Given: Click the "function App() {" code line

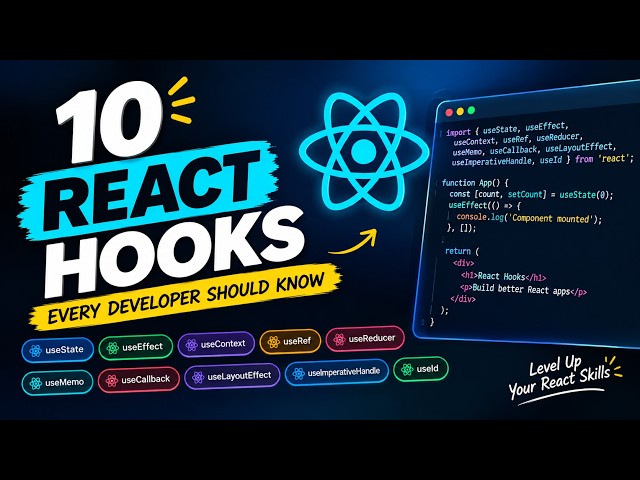Looking at the screenshot, I should 475,182.
